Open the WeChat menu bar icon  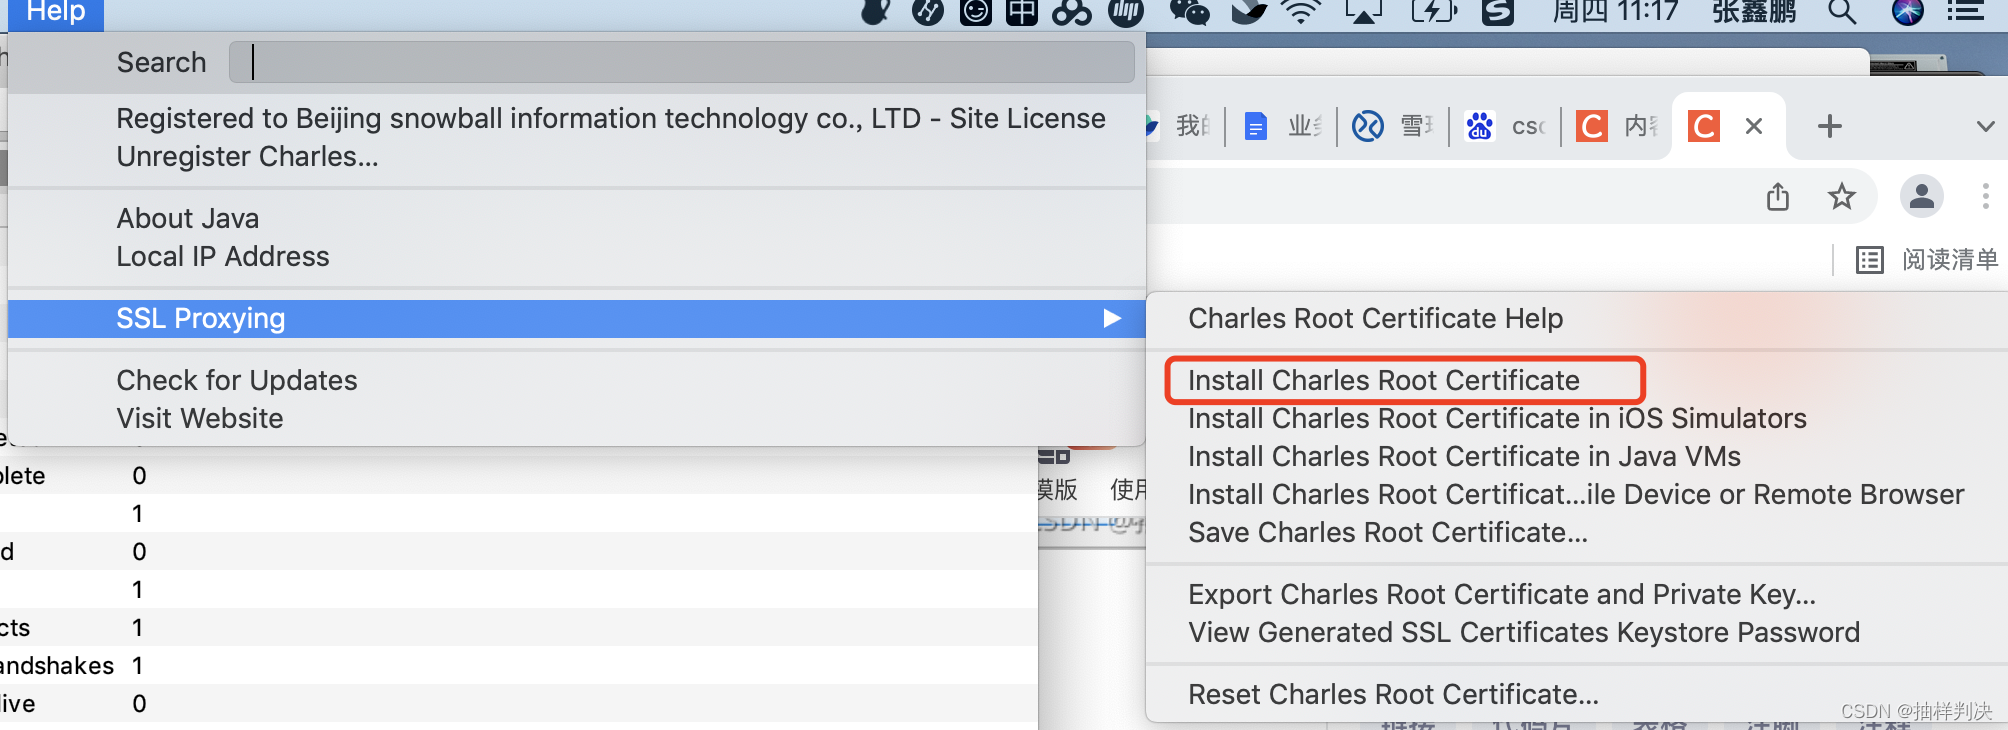pos(1189,12)
